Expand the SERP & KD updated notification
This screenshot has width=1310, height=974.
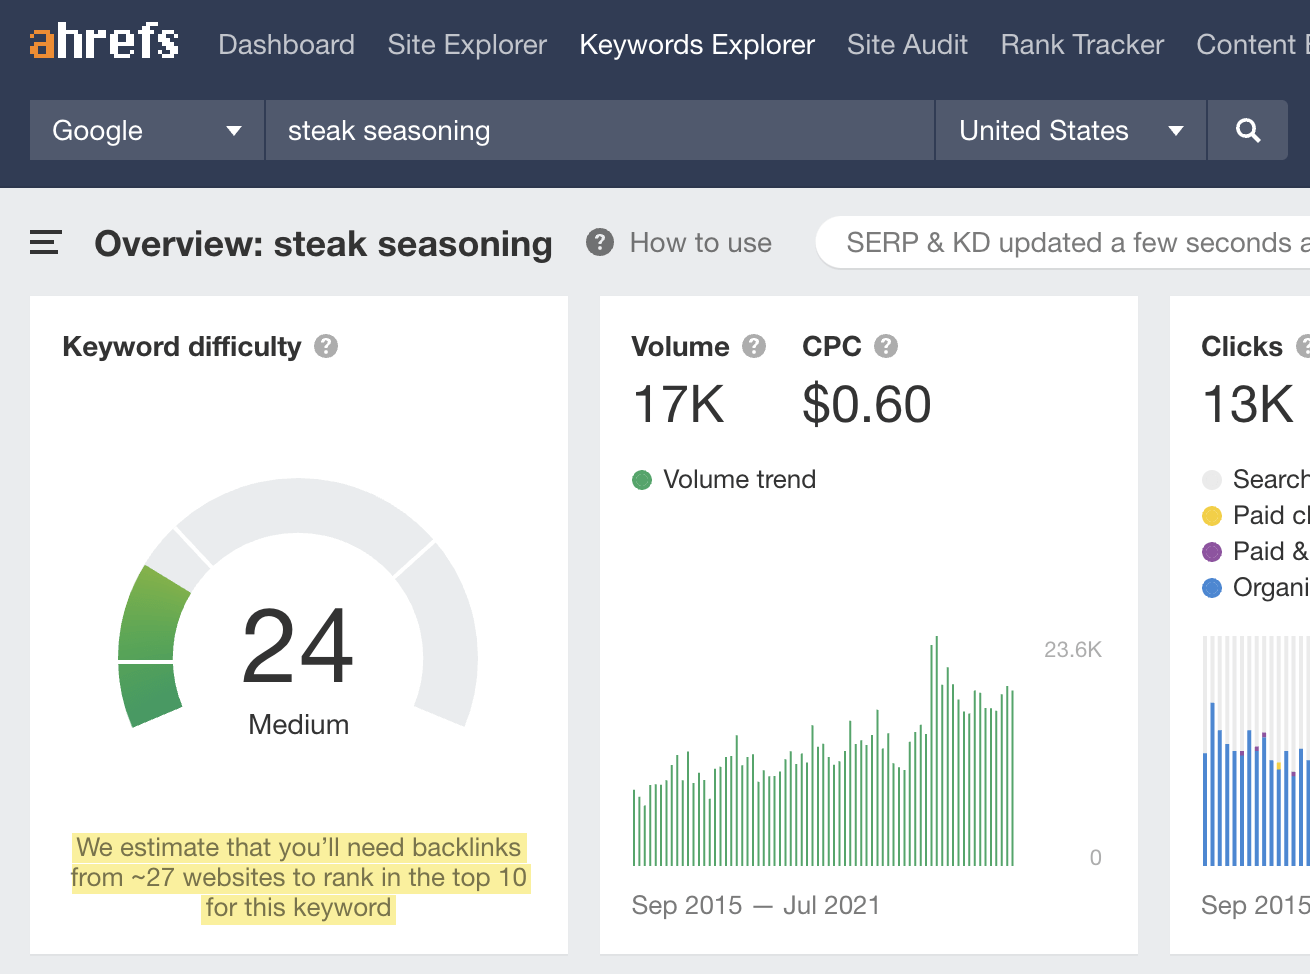[x=1060, y=242]
